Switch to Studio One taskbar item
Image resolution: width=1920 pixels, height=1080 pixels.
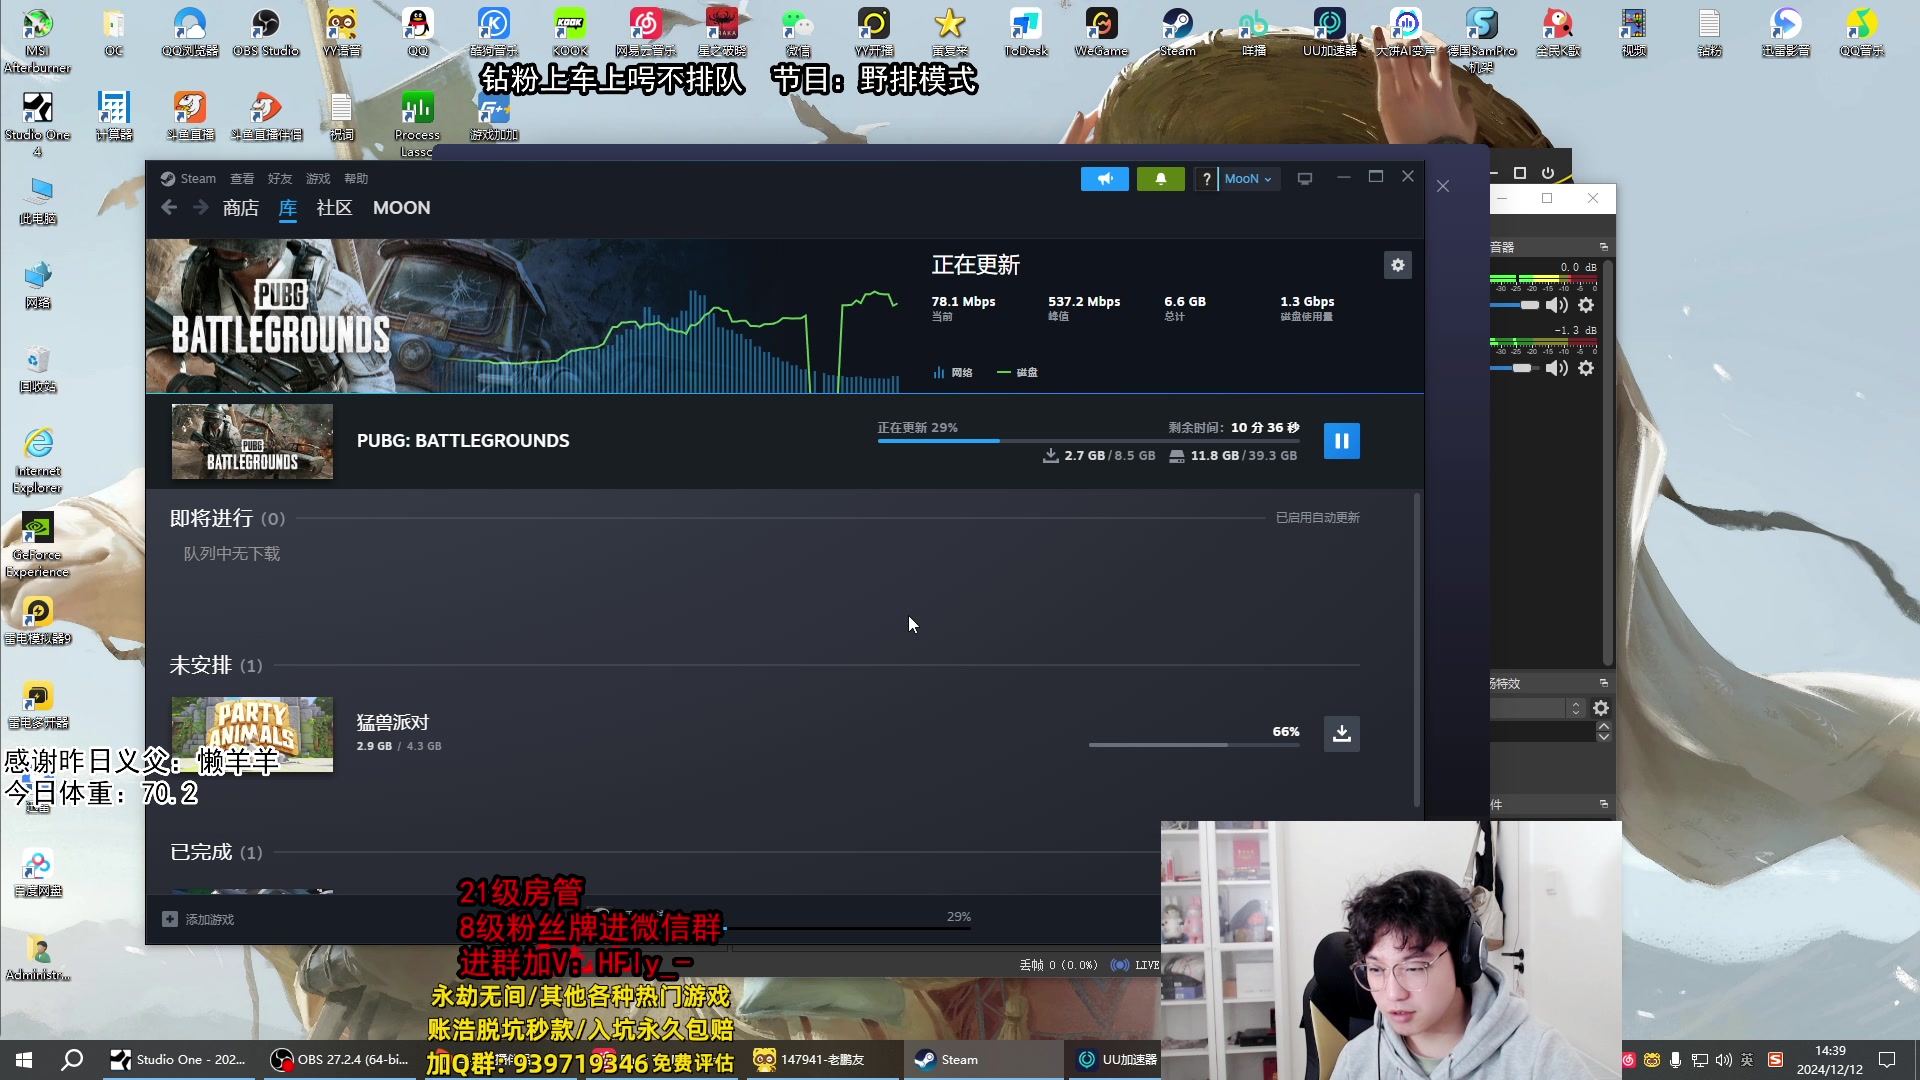pos(180,1060)
